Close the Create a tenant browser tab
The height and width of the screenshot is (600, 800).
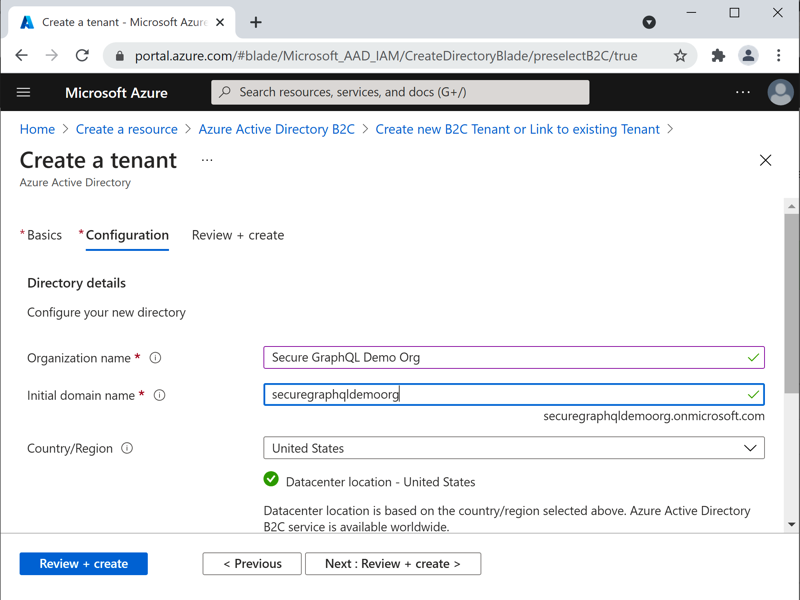click(220, 22)
